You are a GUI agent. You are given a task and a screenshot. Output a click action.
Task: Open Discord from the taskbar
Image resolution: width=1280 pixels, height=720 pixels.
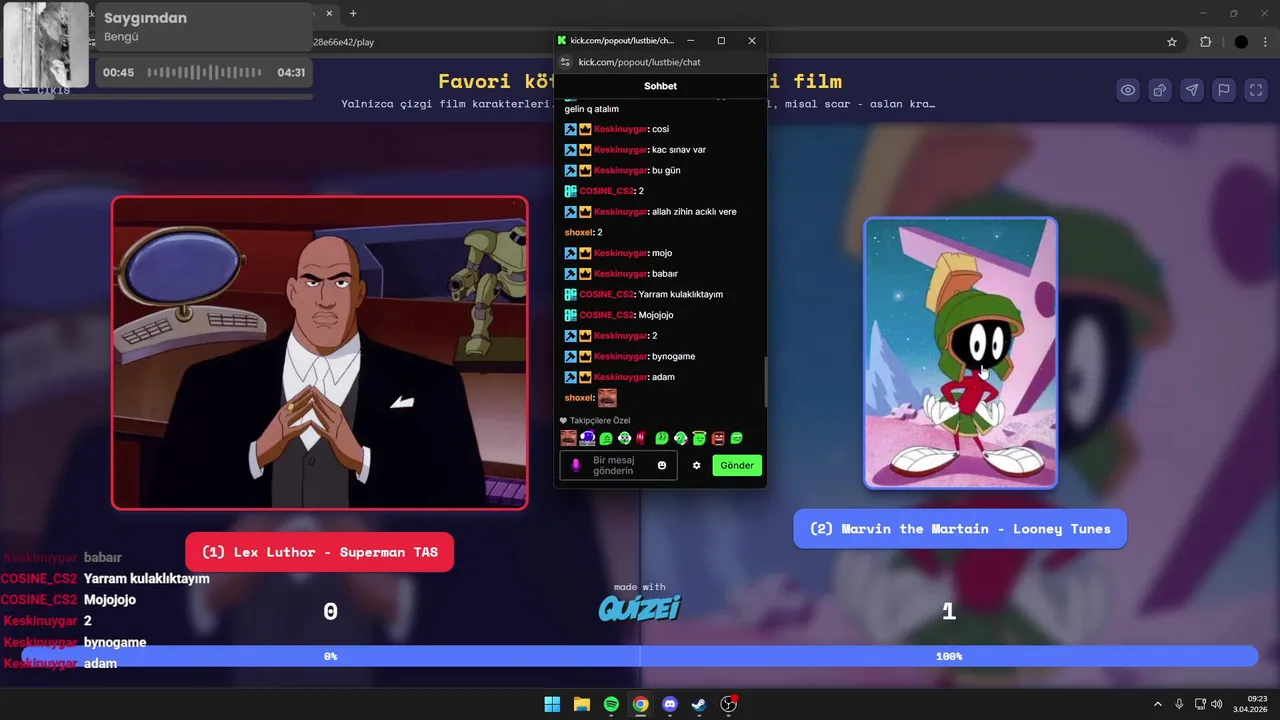point(670,704)
